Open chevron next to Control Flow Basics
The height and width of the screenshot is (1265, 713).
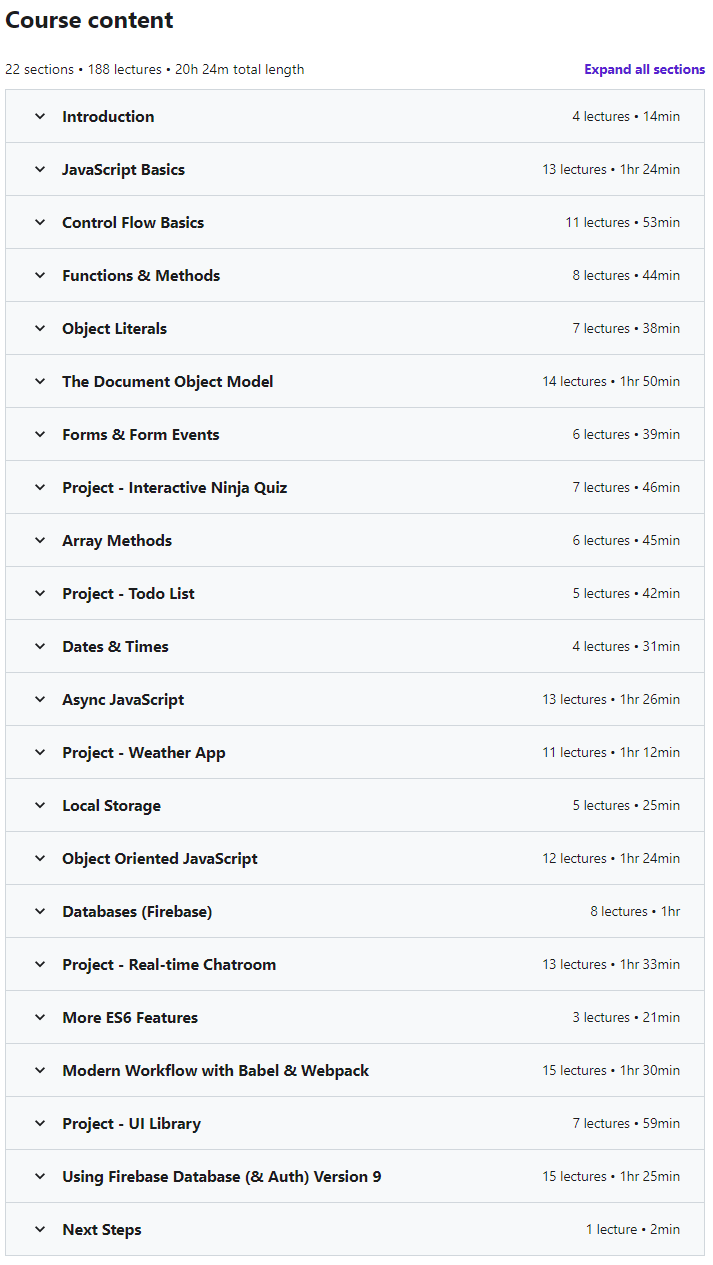(40, 222)
